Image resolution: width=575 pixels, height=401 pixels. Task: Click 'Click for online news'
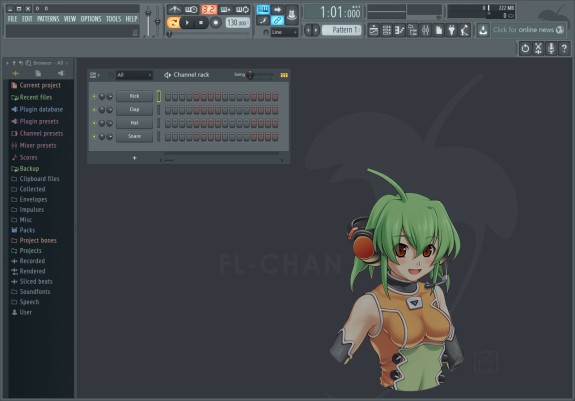[528, 30]
